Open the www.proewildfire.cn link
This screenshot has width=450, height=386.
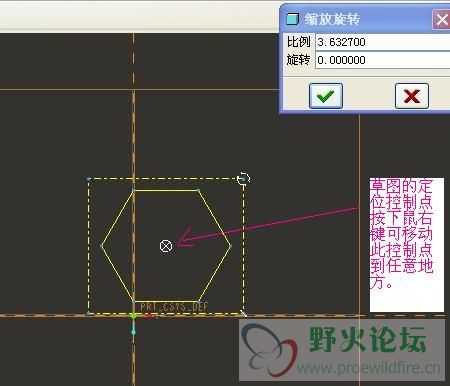click(x=369, y=368)
